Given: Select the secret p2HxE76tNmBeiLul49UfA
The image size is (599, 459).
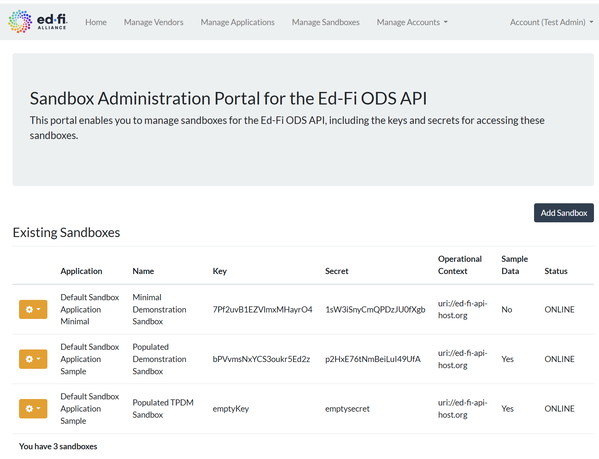Looking at the screenshot, I should click(x=373, y=359).
